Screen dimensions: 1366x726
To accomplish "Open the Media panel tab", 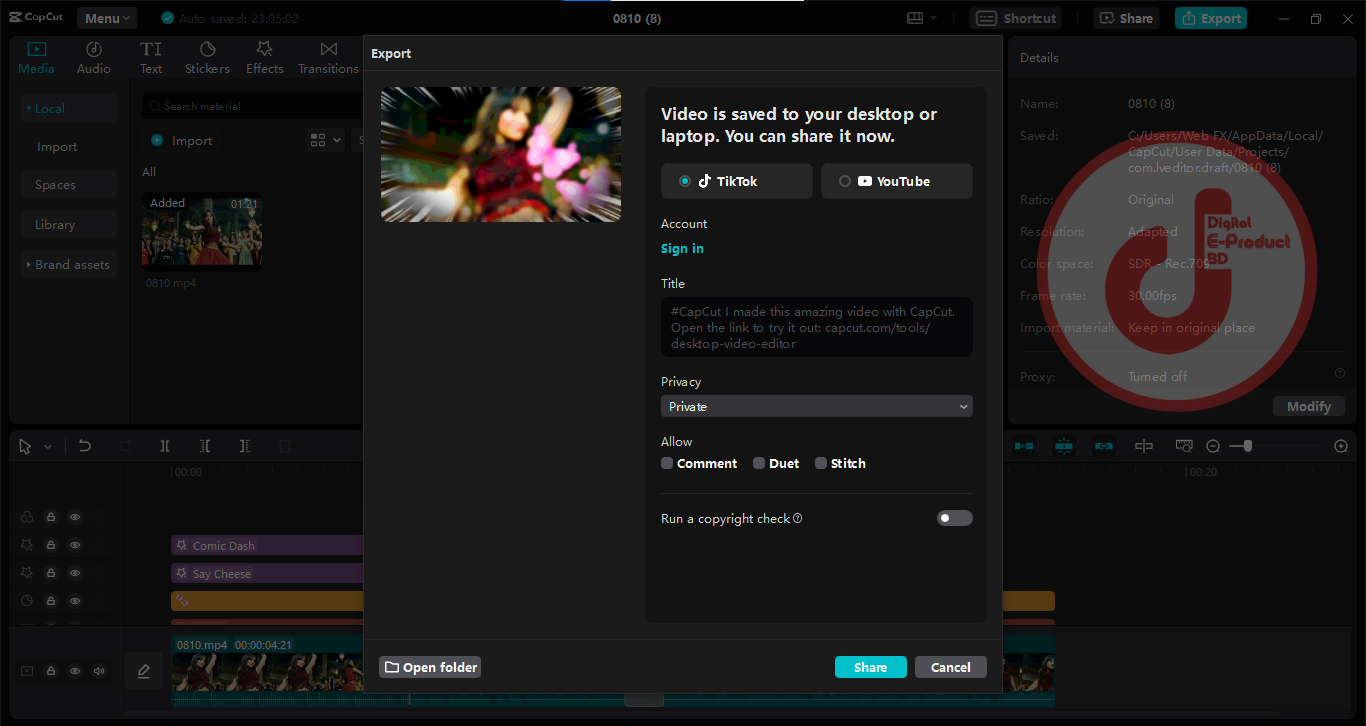I will tap(37, 58).
